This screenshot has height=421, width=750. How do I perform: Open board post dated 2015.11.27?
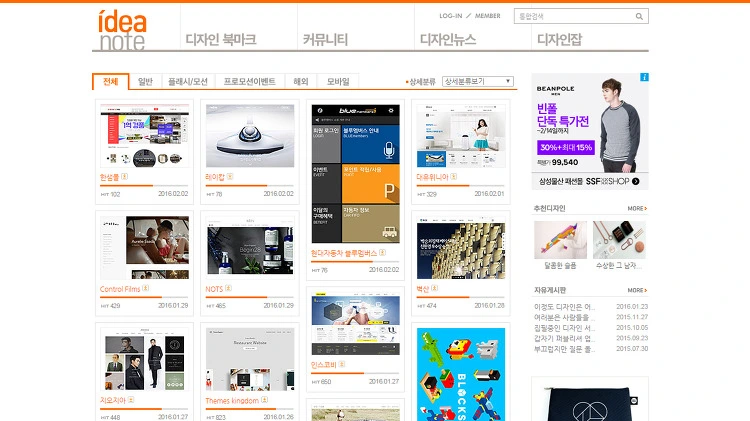click(x=564, y=317)
